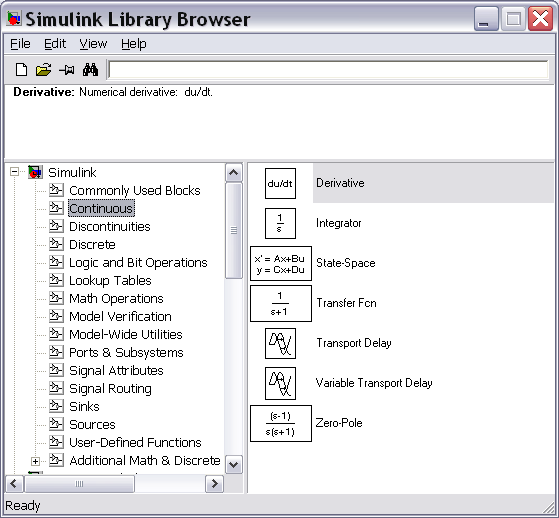The image size is (559, 518).
Task: Click the tree scroll up arrow
Action: tap(234, 173)
